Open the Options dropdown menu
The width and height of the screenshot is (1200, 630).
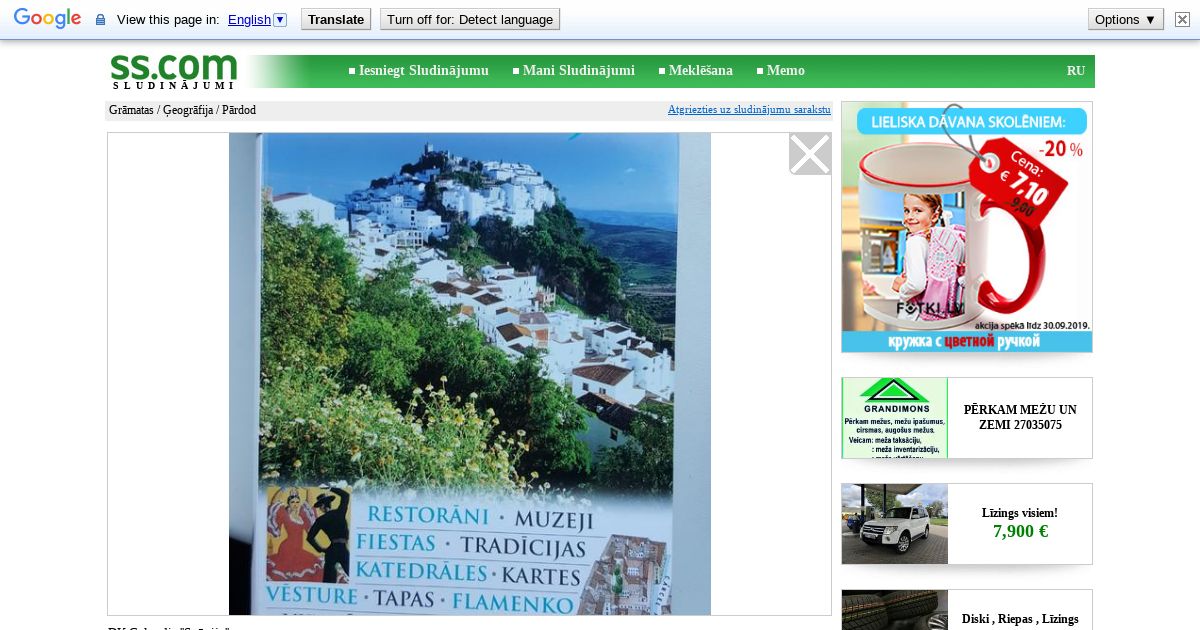pyautogui.click(x=1126, y=19)
